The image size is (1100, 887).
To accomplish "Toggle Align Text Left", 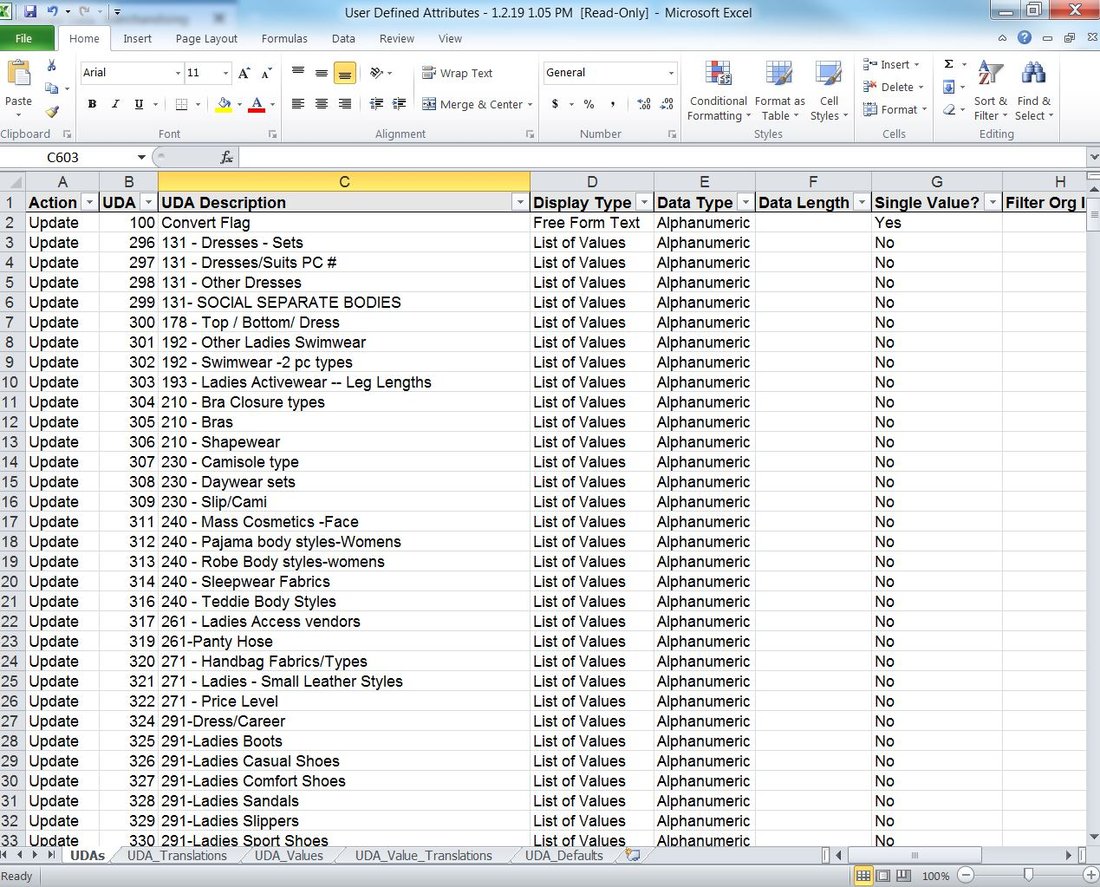I will tap(298, 104).
